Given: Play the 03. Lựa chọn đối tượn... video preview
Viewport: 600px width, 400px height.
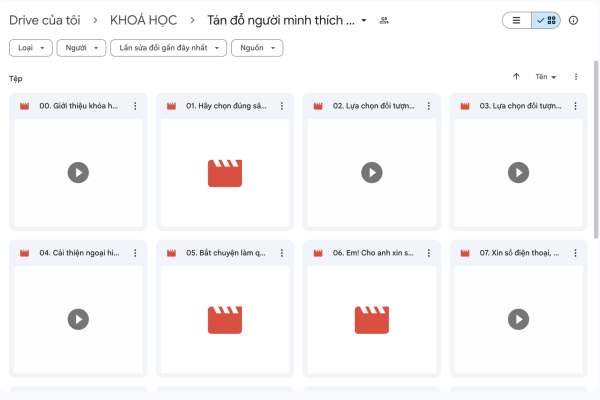Looking at the screenshot, I should tap(518, 173).
